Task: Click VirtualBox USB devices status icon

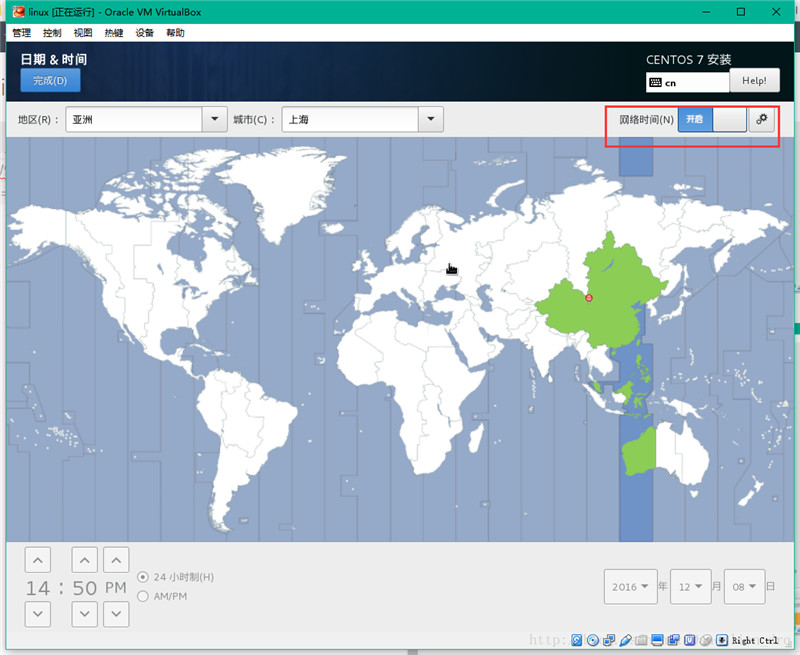Action: (x=626, y=640)
